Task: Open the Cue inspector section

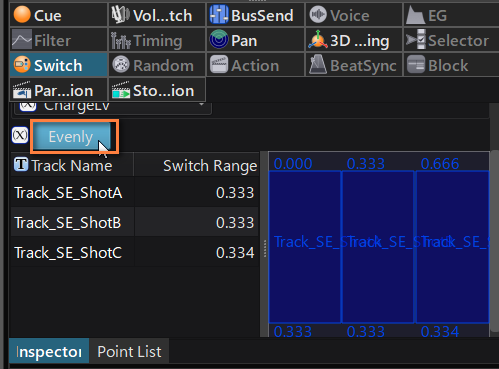Action: (59, 15)
